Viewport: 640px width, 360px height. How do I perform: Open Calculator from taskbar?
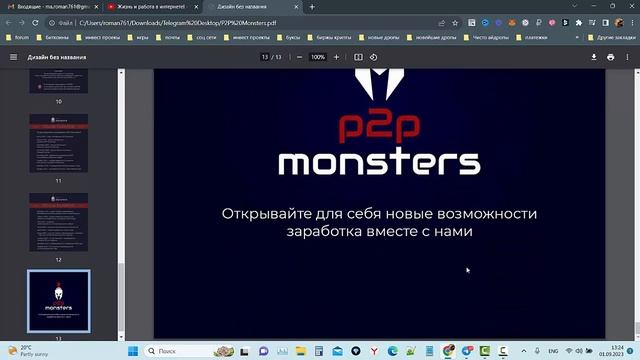click(x=319, y=351)
